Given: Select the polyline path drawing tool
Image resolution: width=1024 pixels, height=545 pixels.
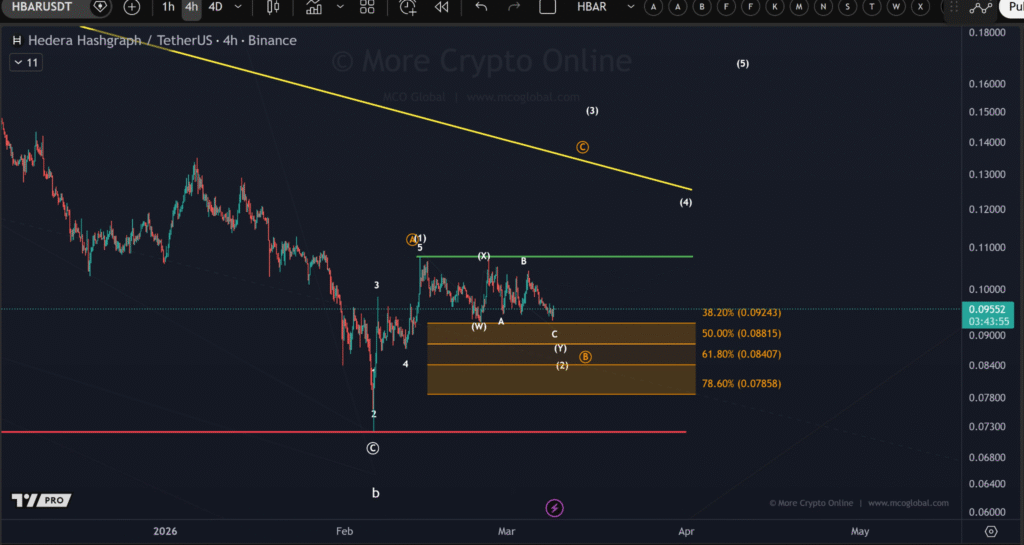Looking at the screenshot, I should [x=981, y=7].
